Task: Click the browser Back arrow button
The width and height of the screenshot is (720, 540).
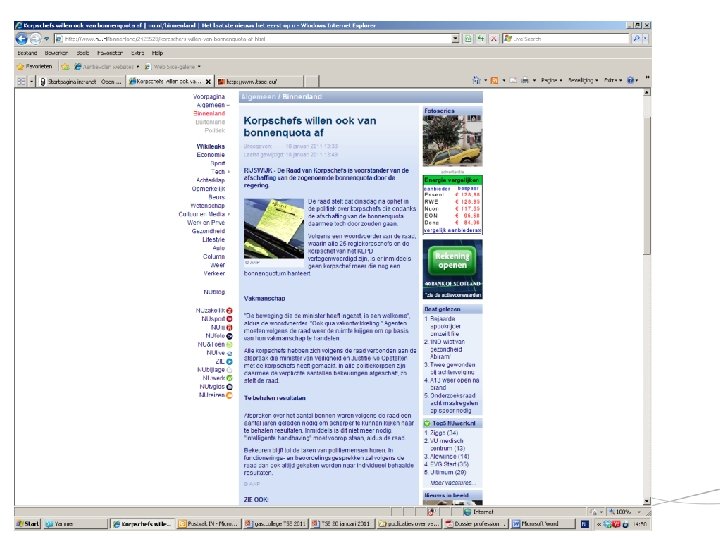Action: [x=22, y=39]
